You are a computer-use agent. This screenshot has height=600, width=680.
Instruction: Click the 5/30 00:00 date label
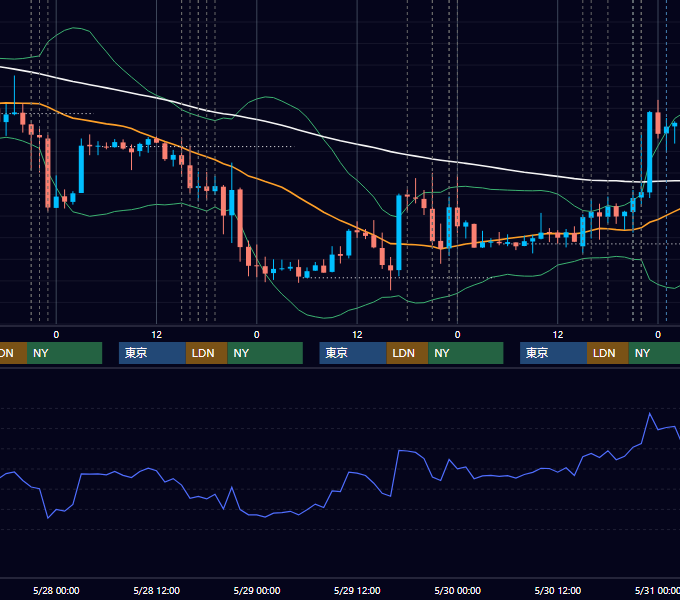tap(458, 590)
